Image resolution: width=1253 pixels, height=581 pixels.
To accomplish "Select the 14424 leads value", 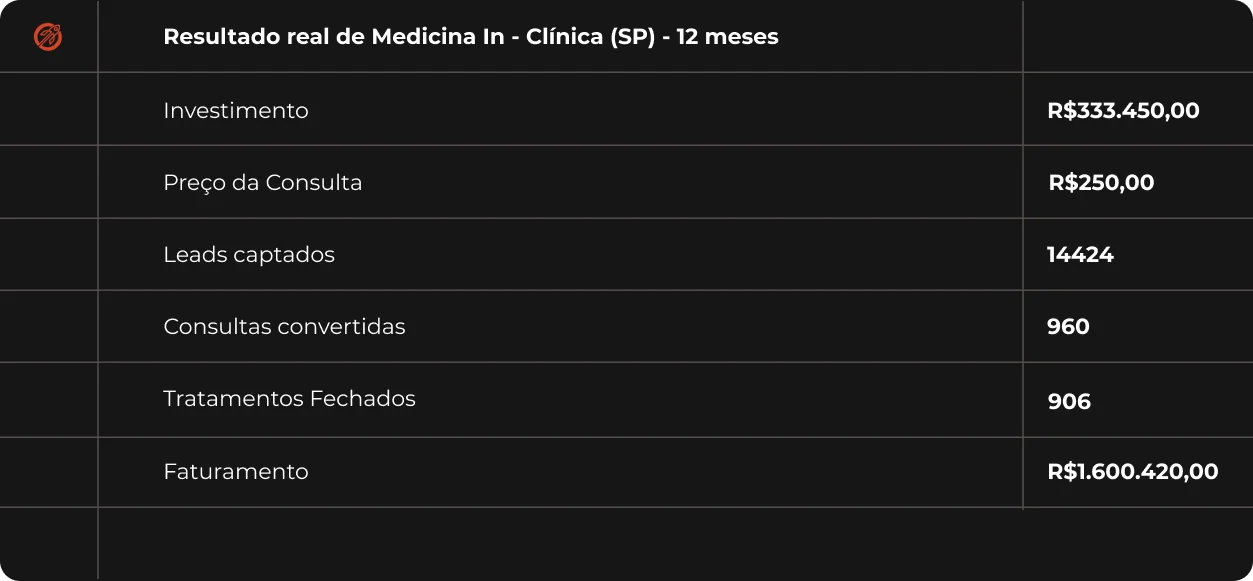I will point(1080,255).
